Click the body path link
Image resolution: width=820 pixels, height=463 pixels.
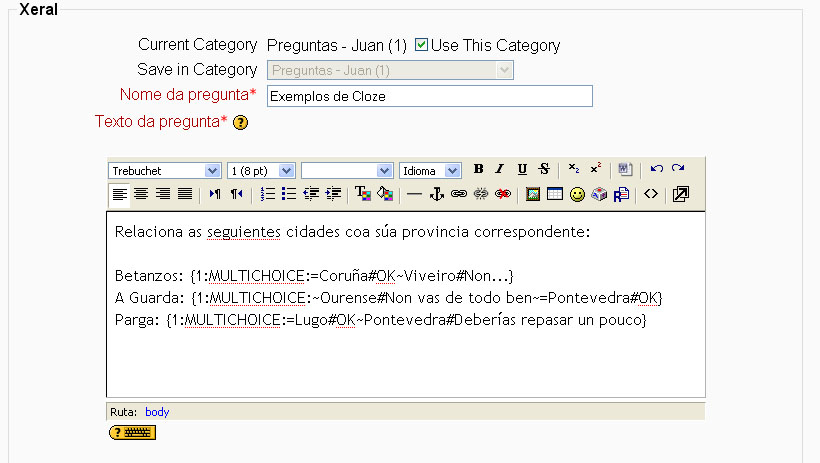(x=157, y=411)
